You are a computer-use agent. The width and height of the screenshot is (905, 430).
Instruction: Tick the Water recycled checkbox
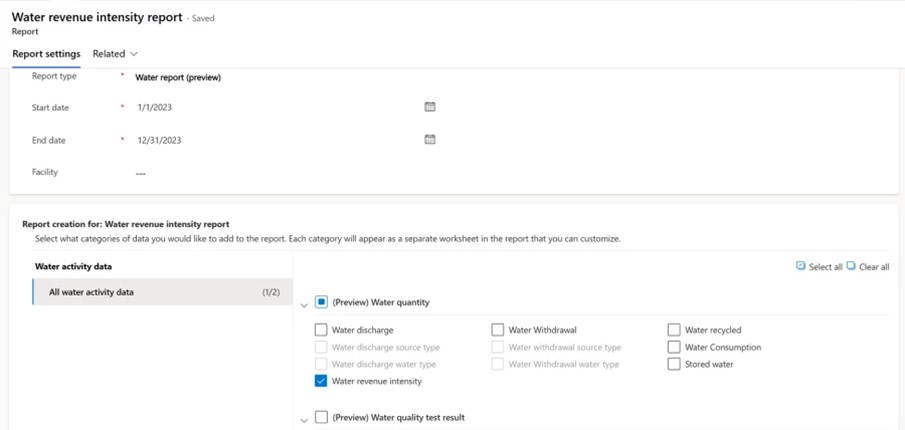pyautogui.click(x=674, y=330)
